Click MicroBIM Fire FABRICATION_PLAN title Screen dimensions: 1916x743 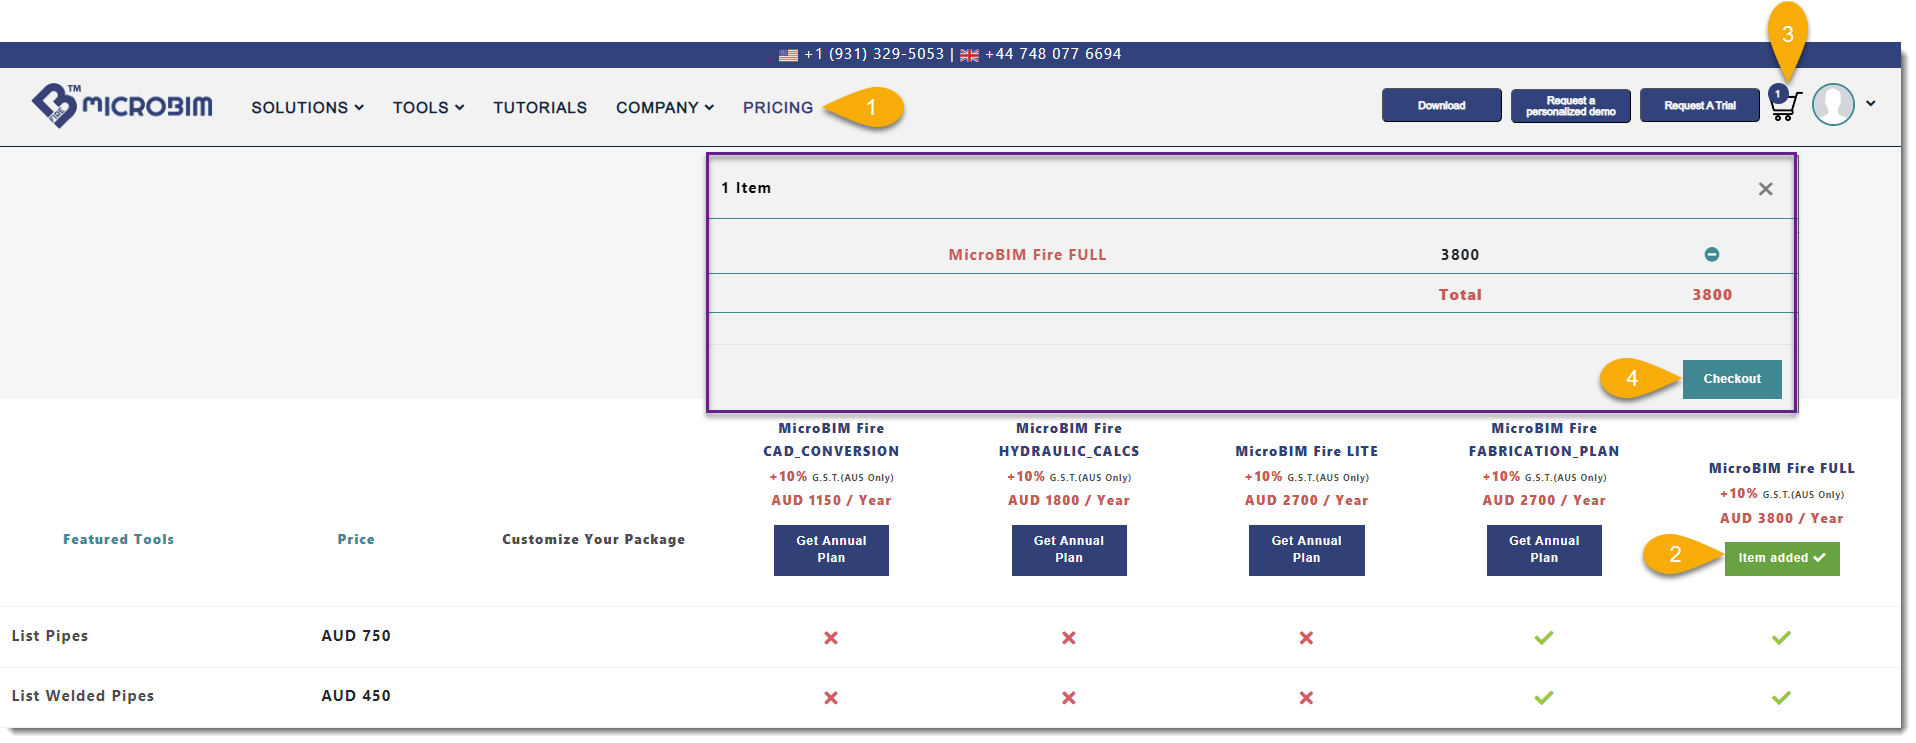[1544, 440]
